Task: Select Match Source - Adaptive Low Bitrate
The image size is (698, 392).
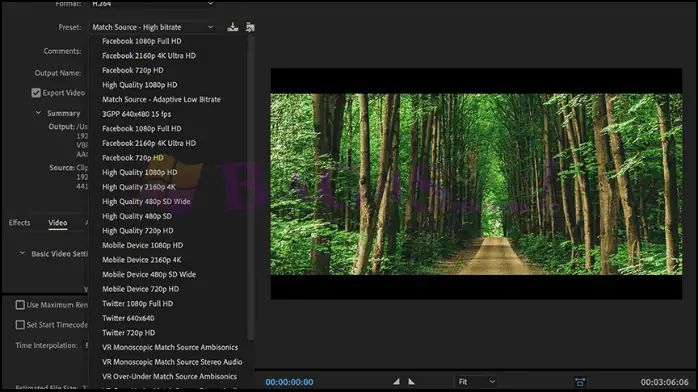Action: click(x=161, y=99)
